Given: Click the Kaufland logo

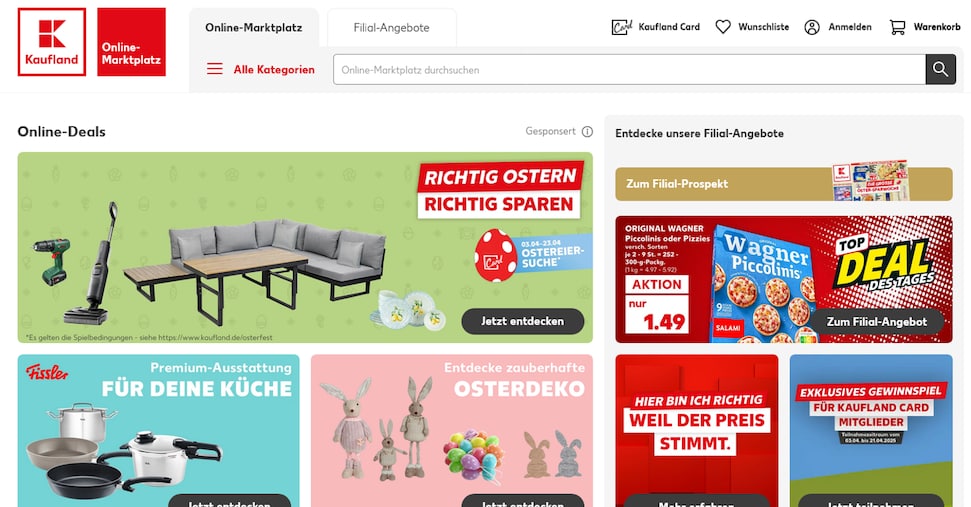Looking at the screenshot, I should pos(52,42).
